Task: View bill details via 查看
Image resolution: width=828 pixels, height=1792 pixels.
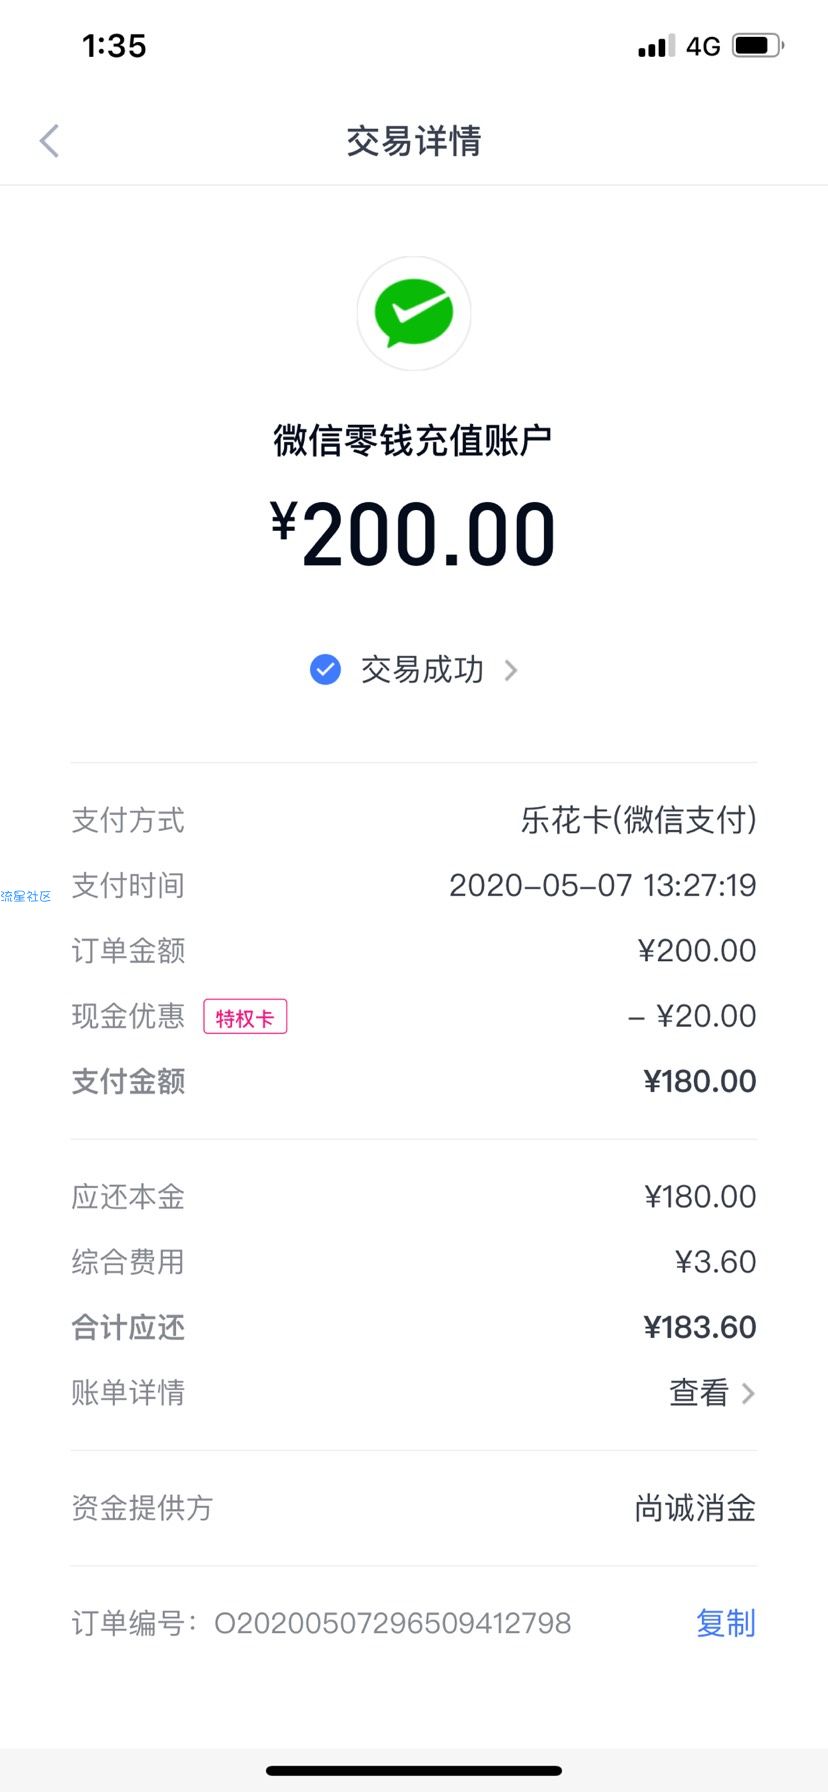Action: [699, 1392]
